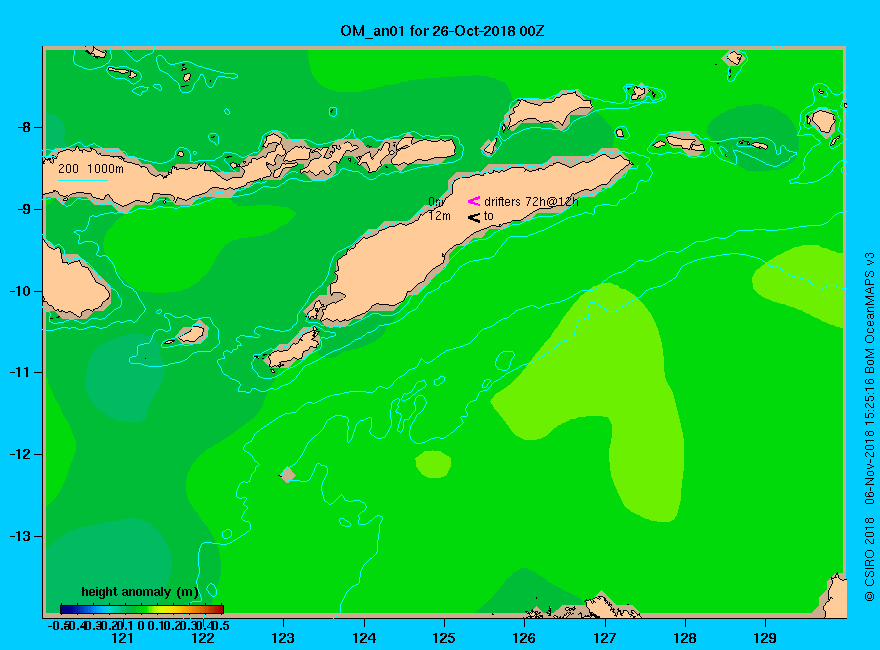Click longitude axis label 125
Screen dimensions: 880x650
pos(444,638)
